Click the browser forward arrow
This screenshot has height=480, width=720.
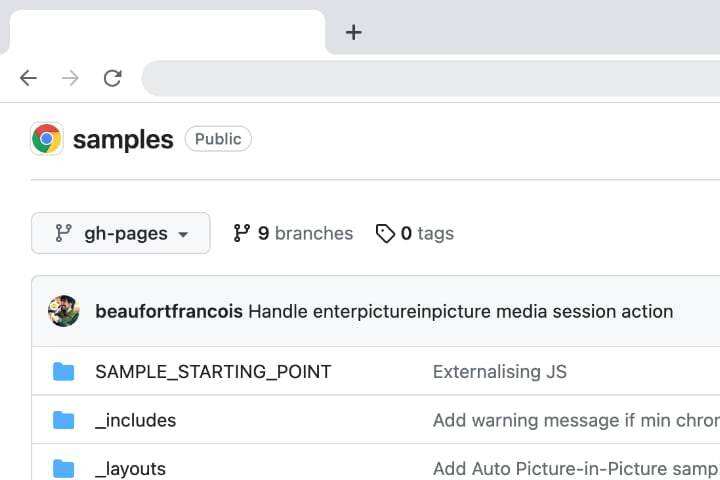click(x=70, y=78)
